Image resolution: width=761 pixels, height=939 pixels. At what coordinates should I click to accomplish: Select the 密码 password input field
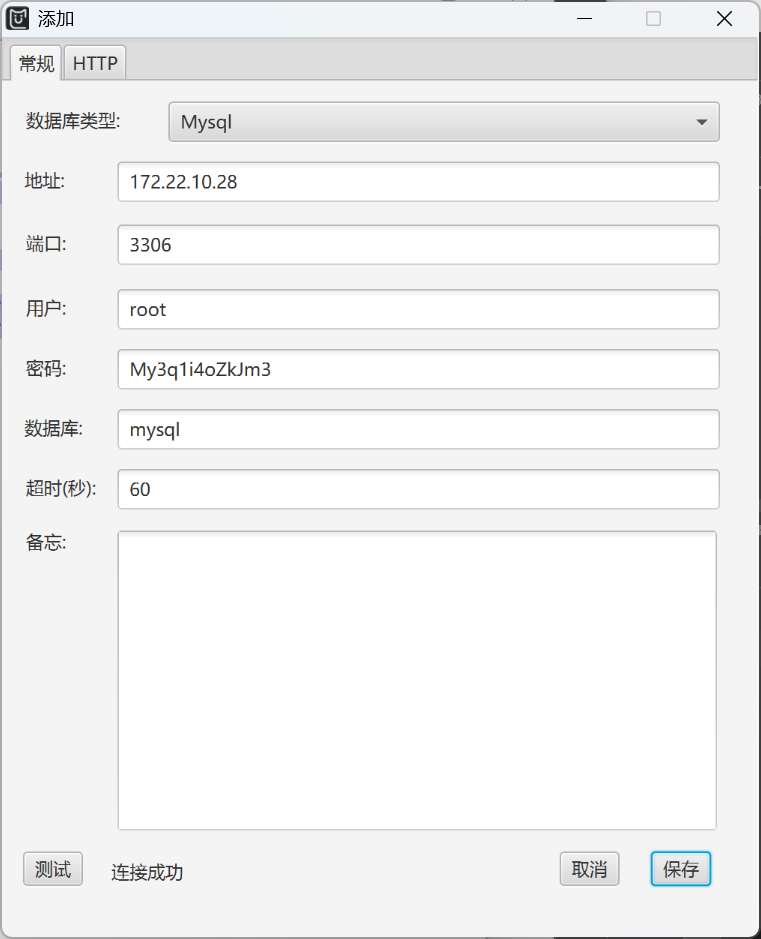tap(418, 369)
